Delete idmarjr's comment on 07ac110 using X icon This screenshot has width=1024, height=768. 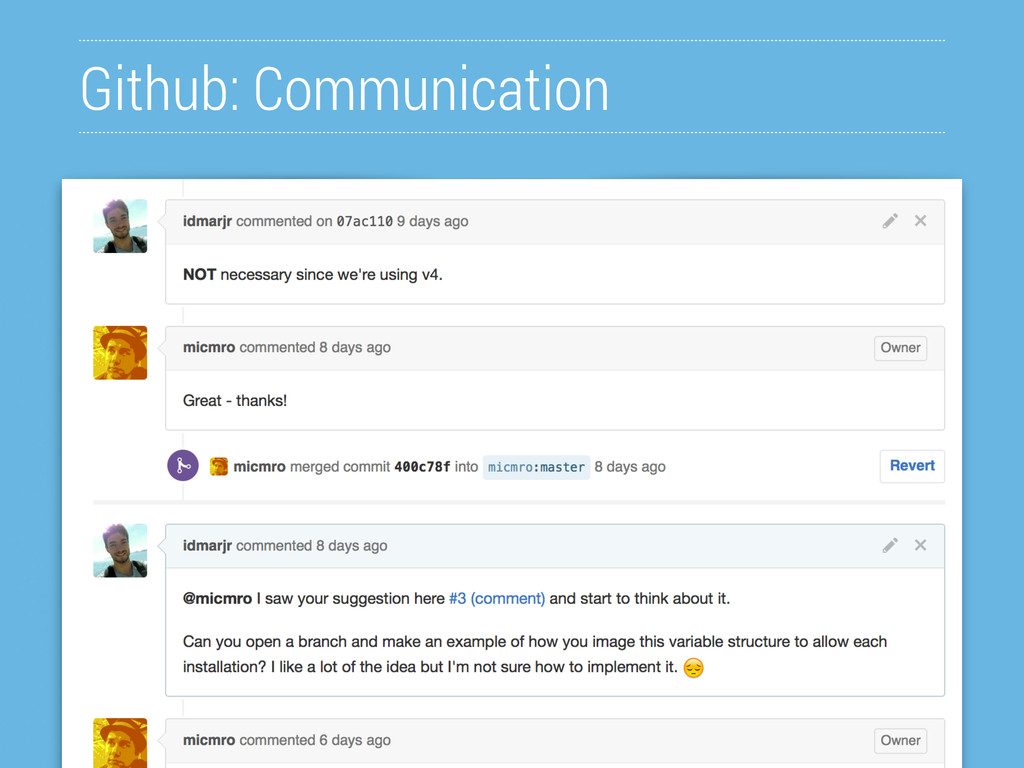[920, 221]
